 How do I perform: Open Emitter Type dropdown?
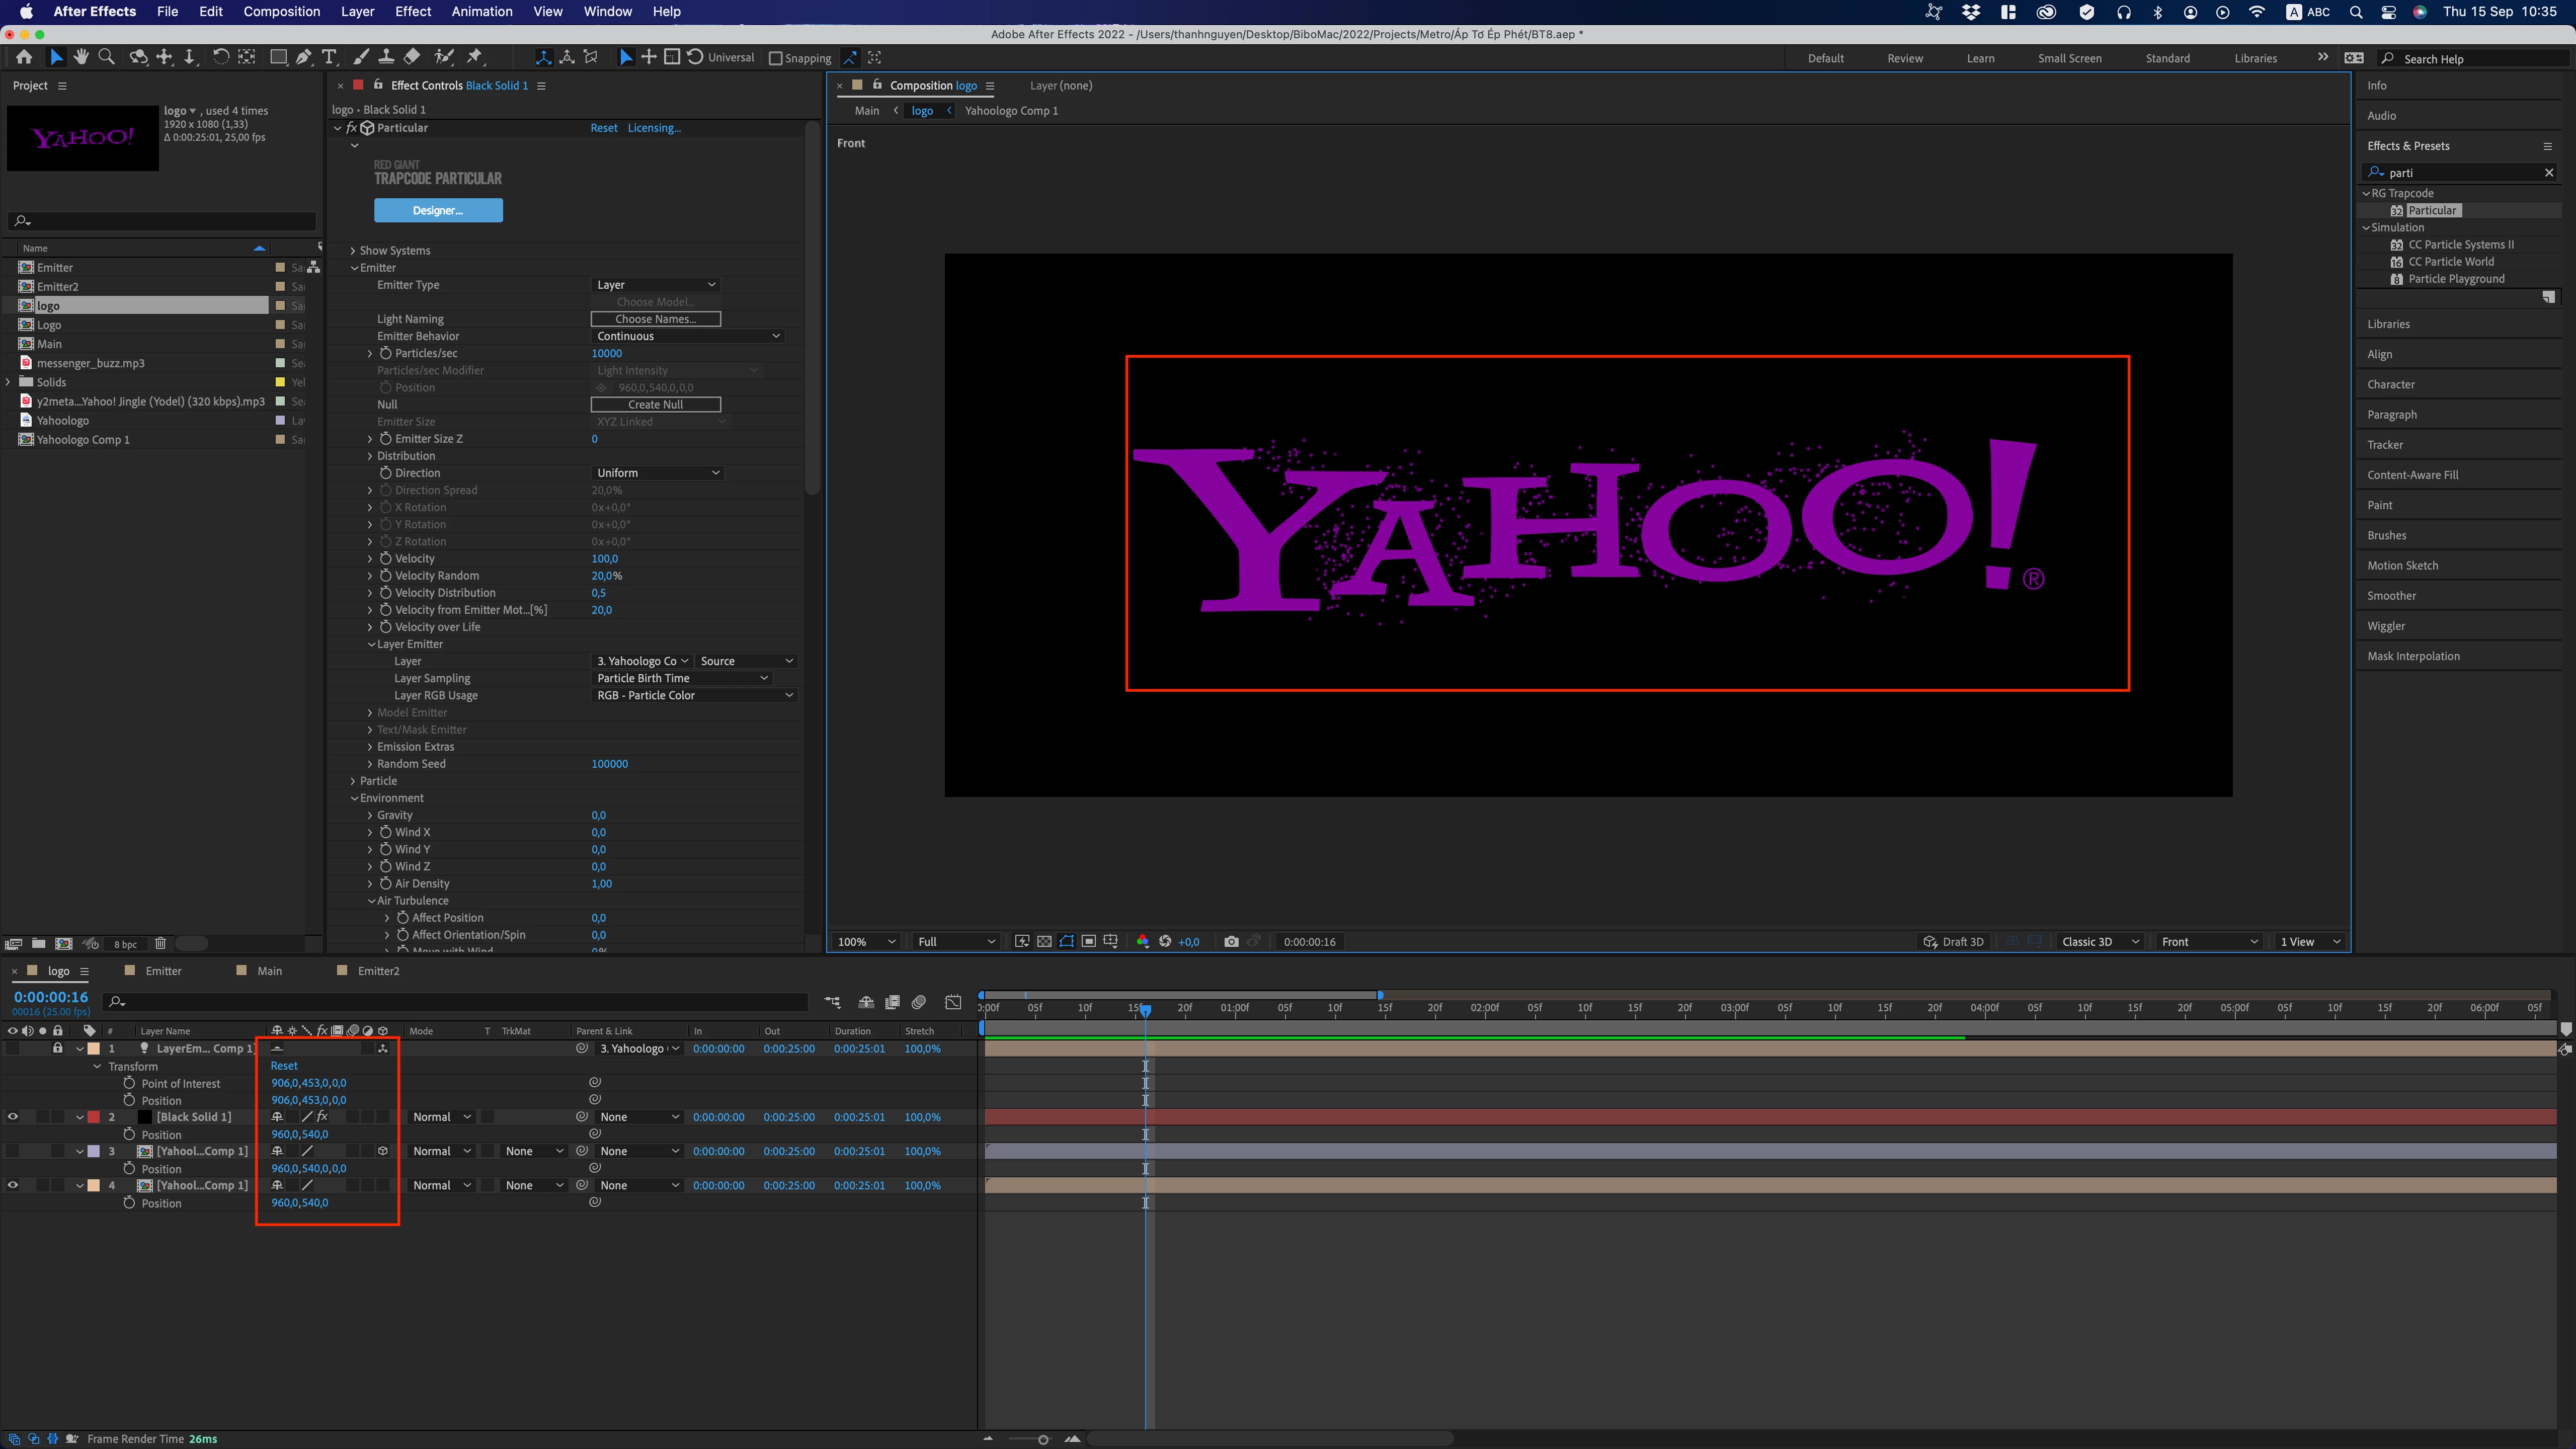pos(656,285)
